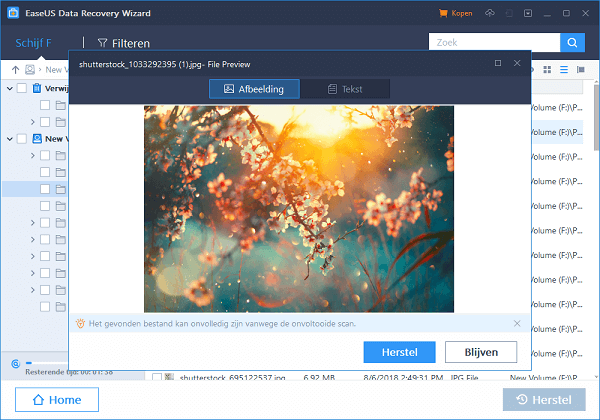Collapse the New Volume tree node

[x=9, y=138]
